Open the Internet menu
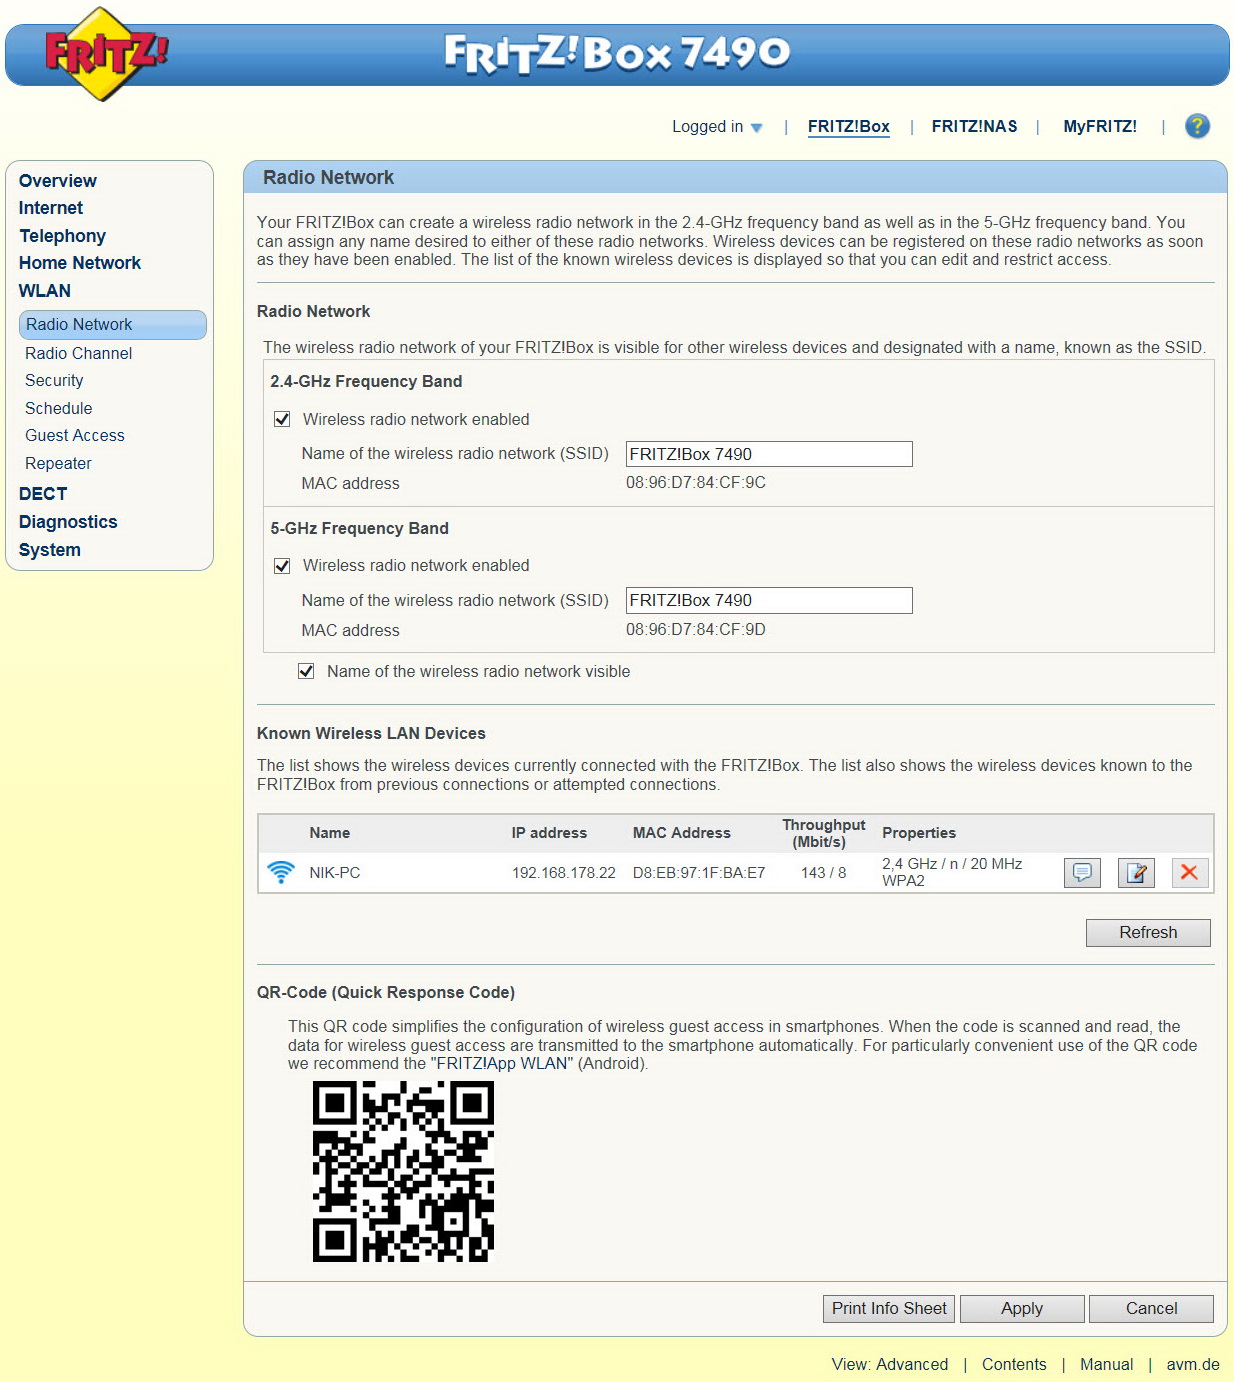 coord(51,208)
